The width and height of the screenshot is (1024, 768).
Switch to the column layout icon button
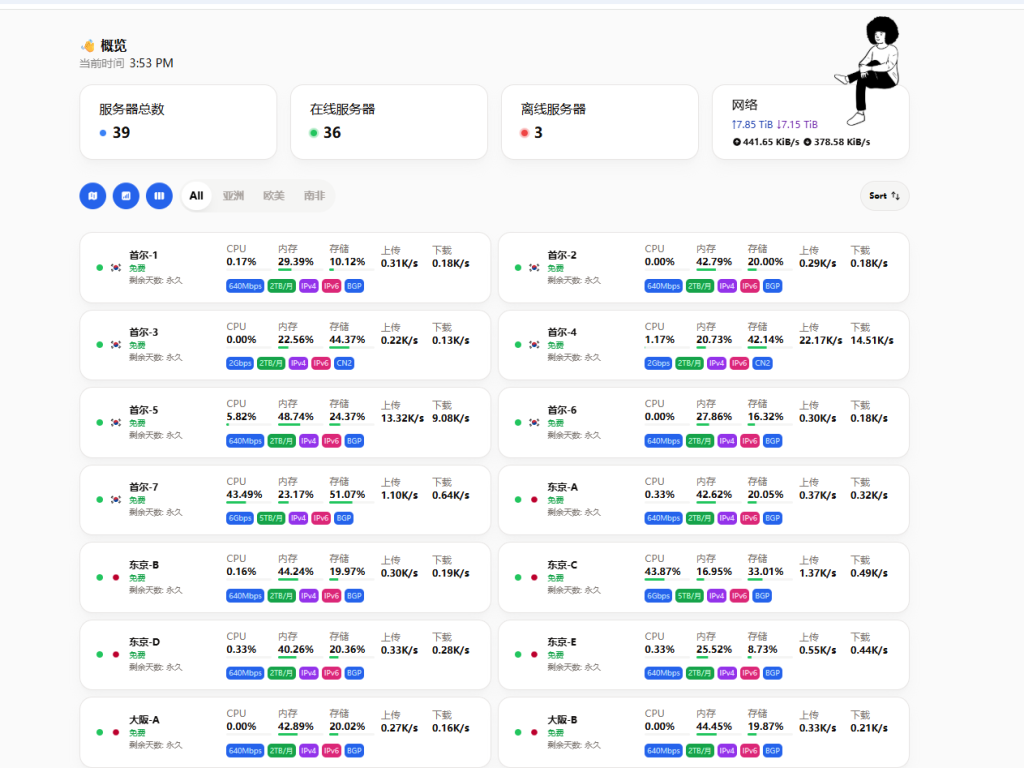click(x=159, y=196)
